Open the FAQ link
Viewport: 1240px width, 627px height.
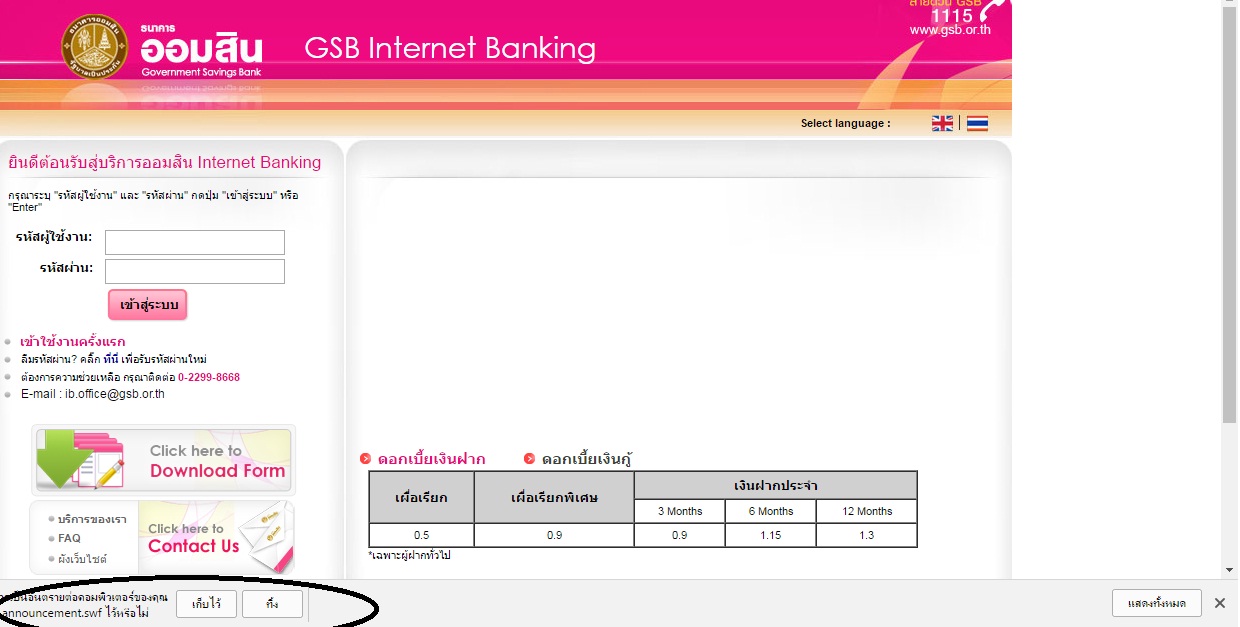(x=69, y=538)
